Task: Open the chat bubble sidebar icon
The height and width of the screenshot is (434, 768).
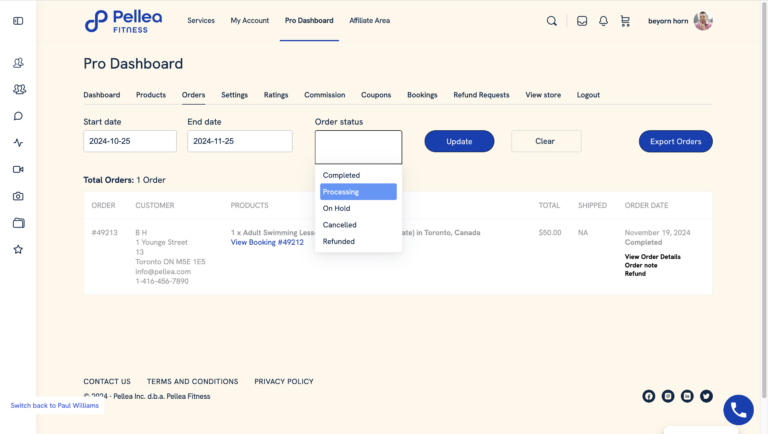Action: pos(18,116)
